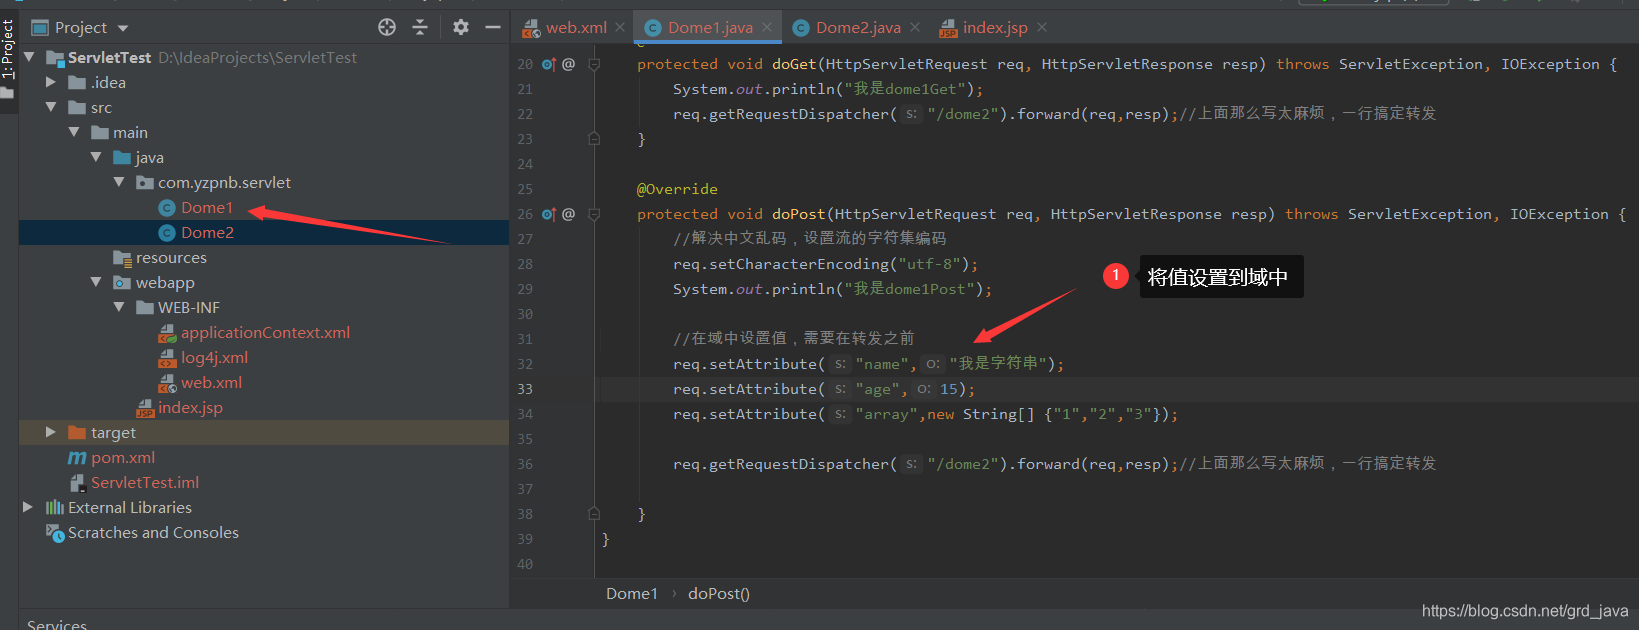
Task: Collapse the WEB-INF folder
Action: click(x=119, y=307)
